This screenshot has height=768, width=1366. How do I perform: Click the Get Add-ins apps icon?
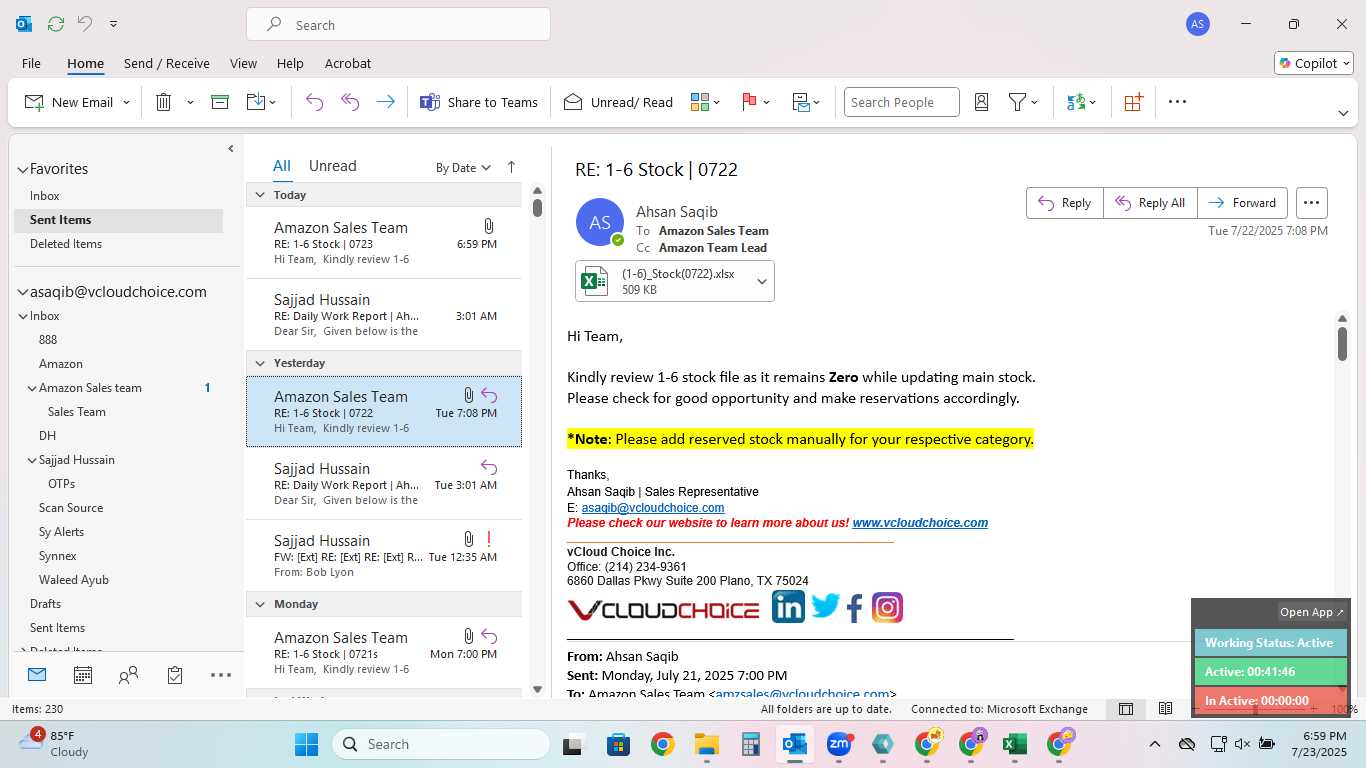coord(1133,102)
